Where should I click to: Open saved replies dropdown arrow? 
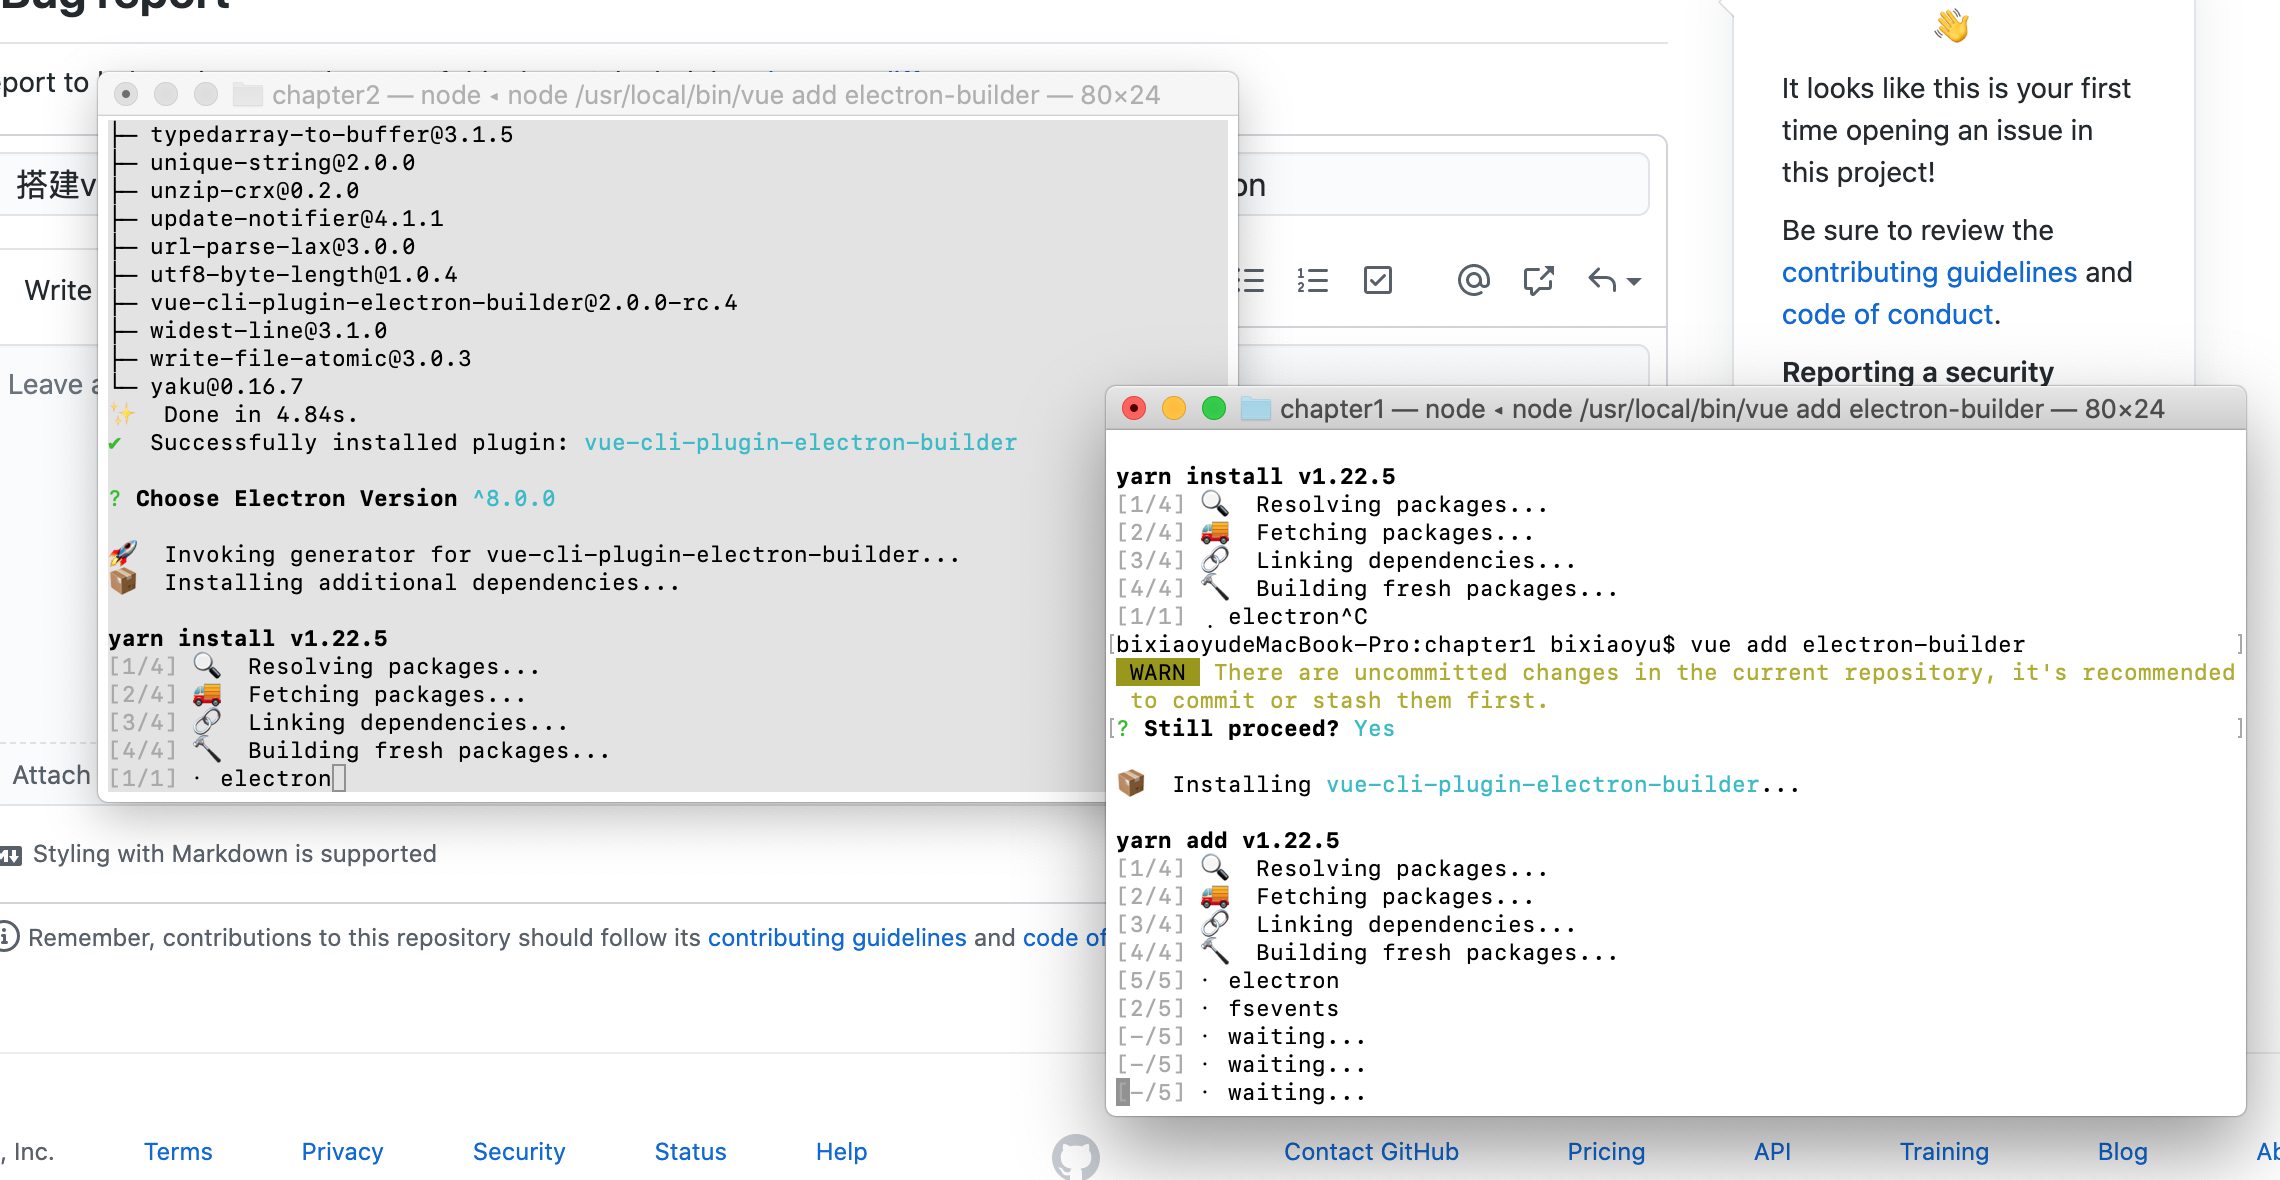(1634, 282)
